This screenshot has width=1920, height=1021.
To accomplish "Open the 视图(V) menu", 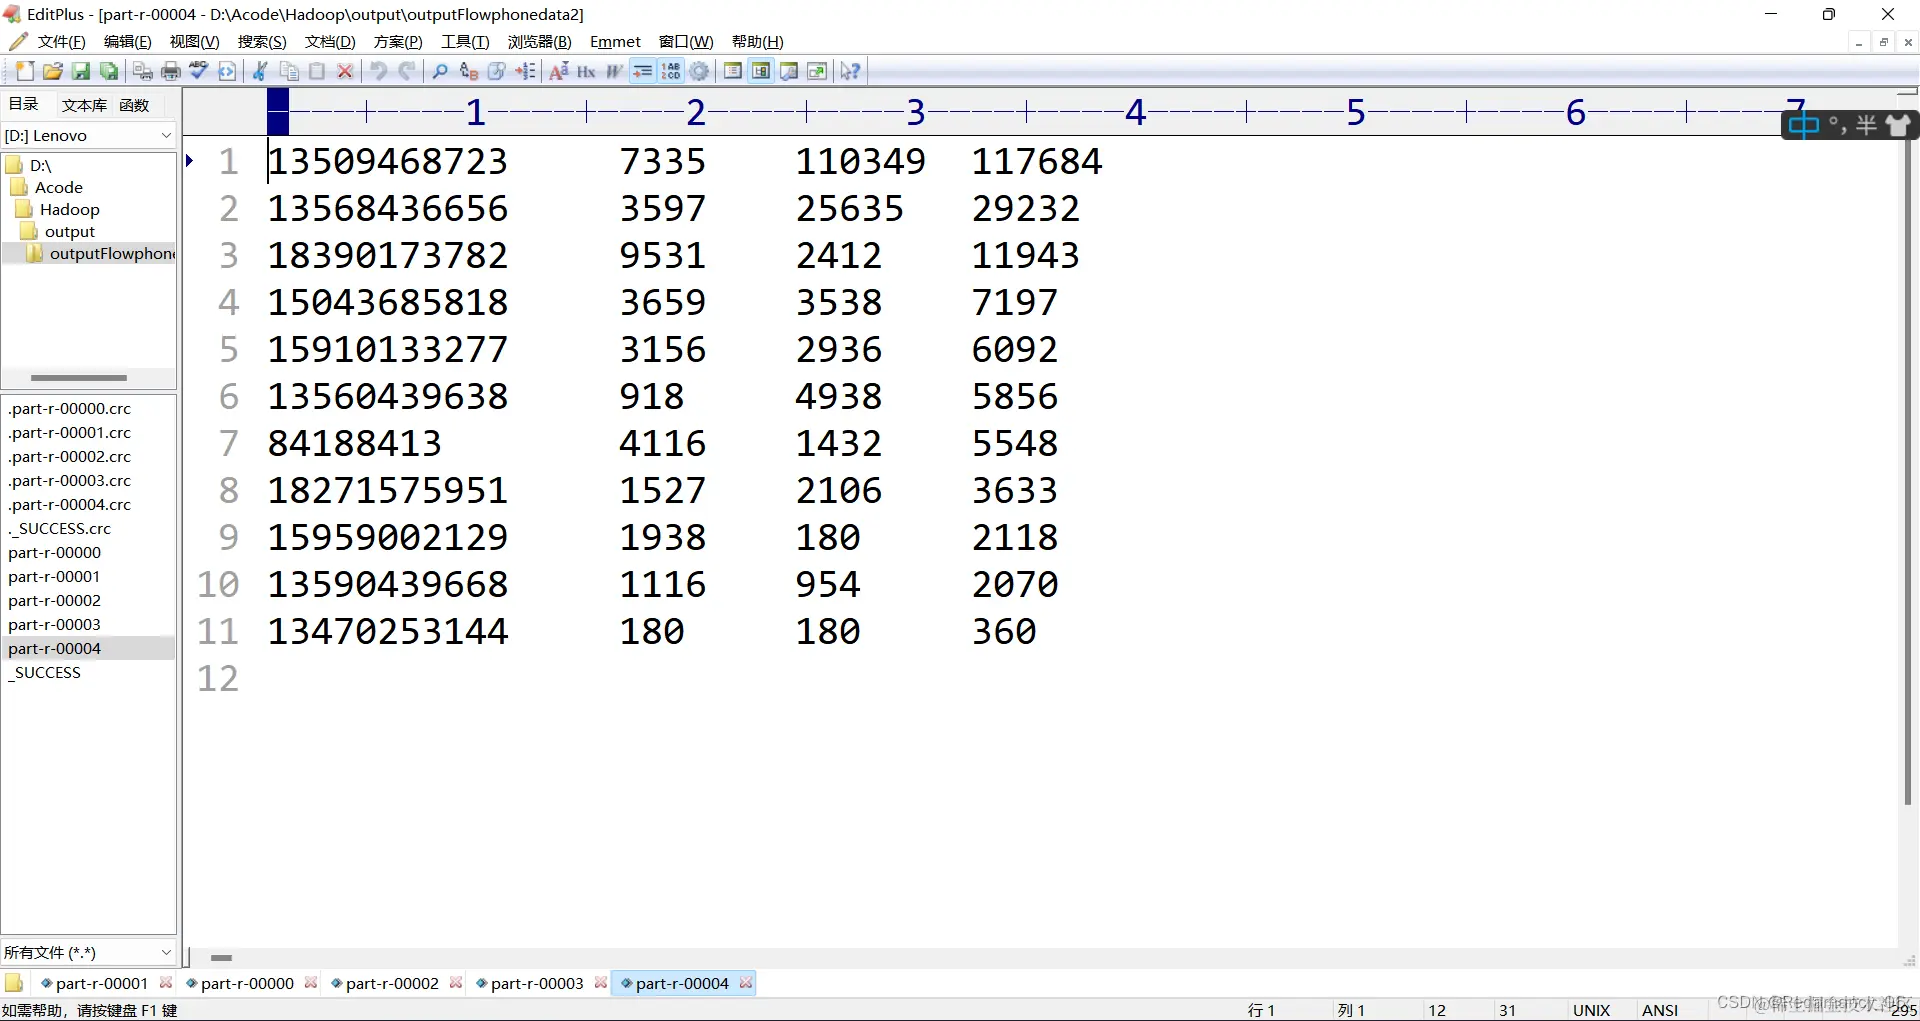I will point(194,42).
